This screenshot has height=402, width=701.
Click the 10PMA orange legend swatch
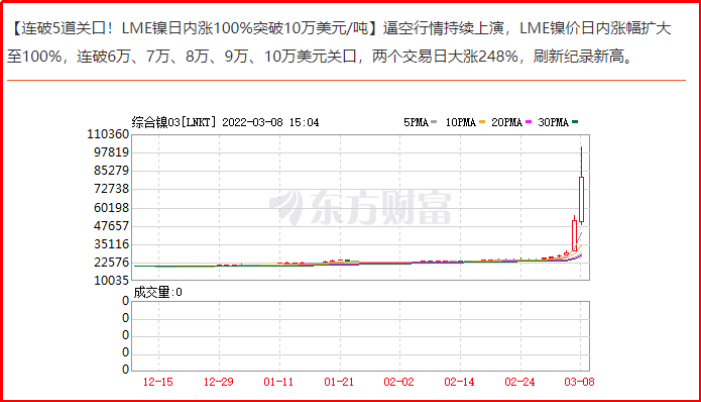coord(482,122)
